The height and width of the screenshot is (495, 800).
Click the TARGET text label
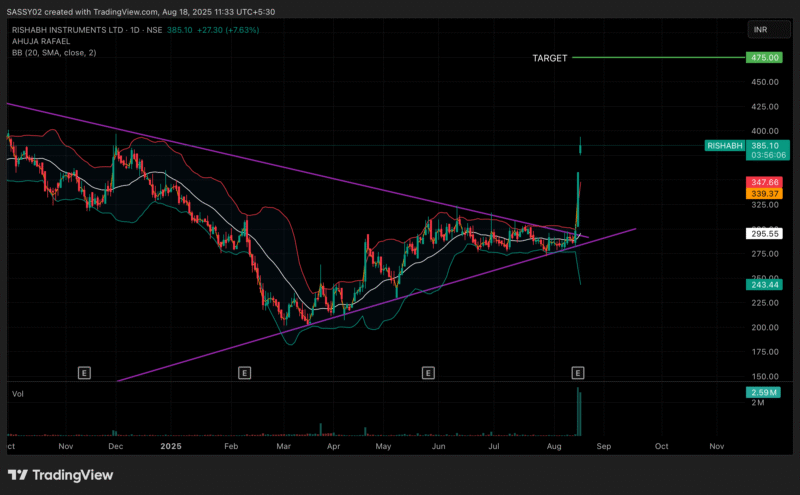point(549,58)
